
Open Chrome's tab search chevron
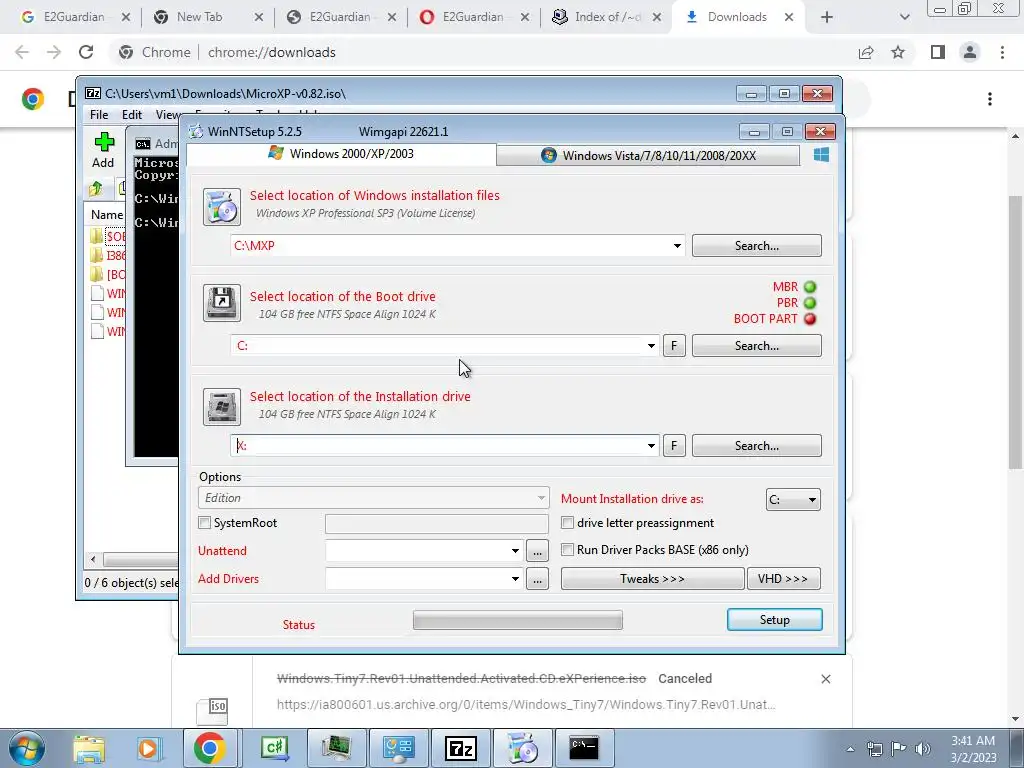tap(904, 17)
